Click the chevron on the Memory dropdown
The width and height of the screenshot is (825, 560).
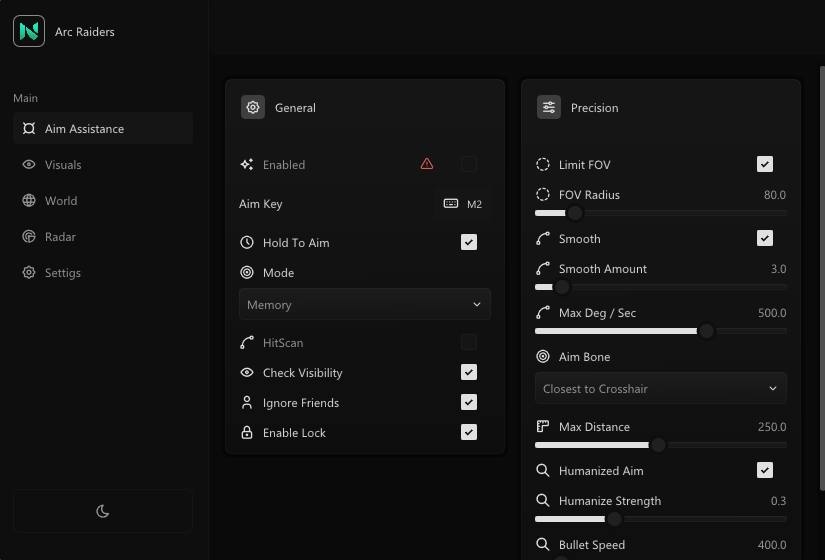[x=477, y=305]
